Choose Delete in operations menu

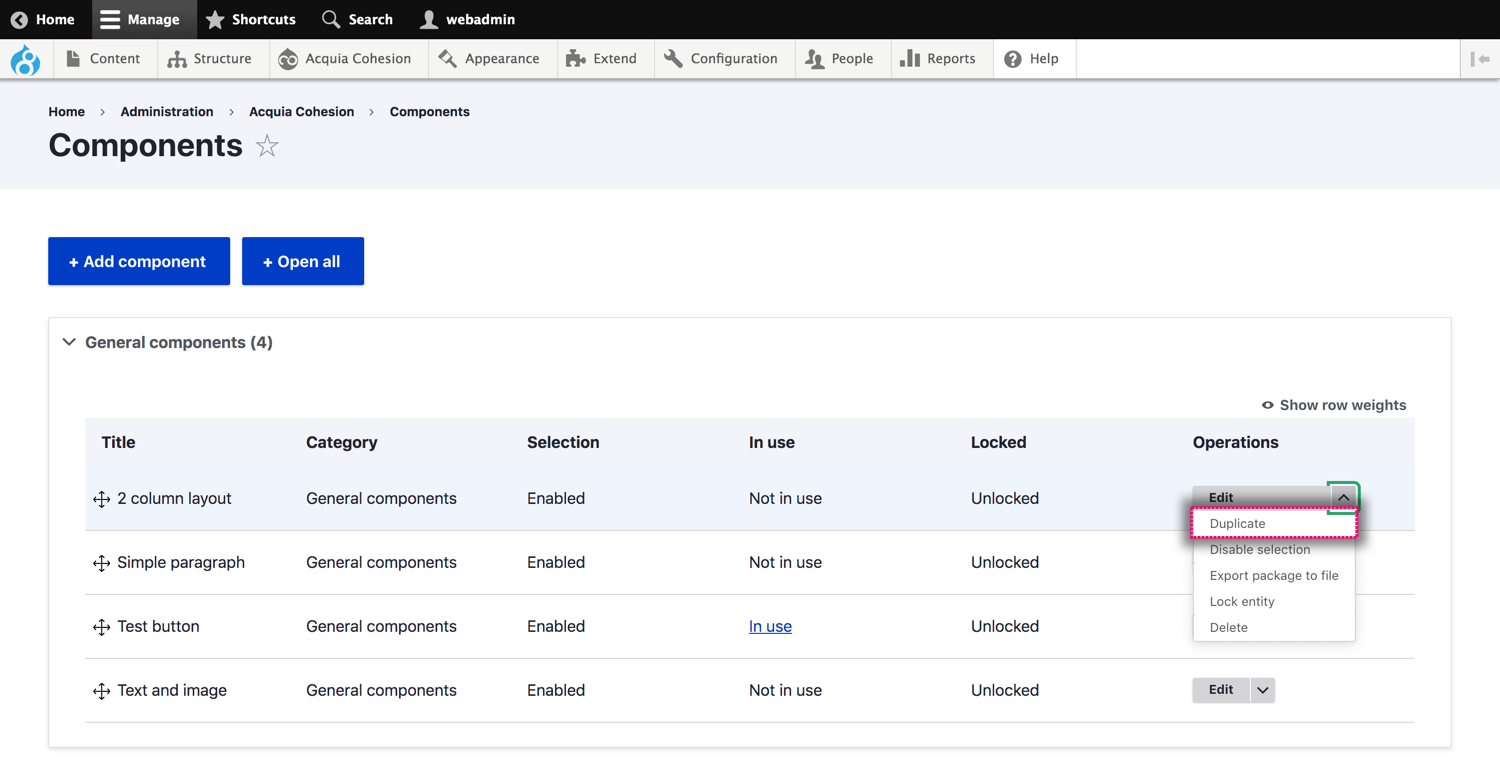1273,628
